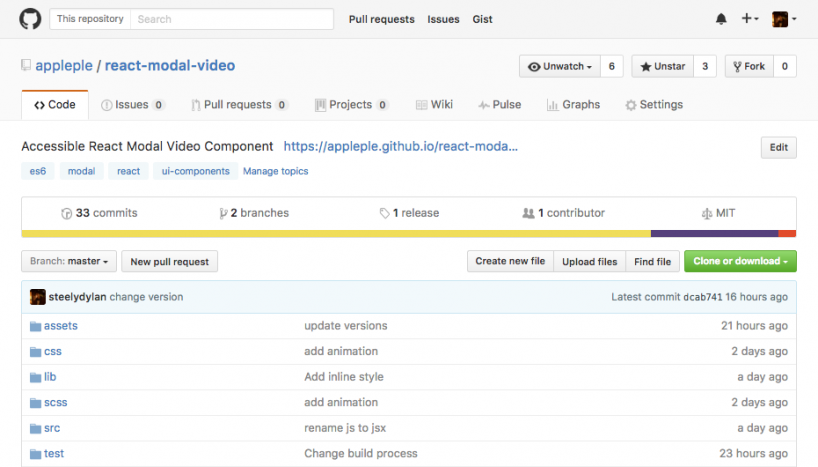Open the Settings tab
Viewport: 818px width, 467px height.
654,104
